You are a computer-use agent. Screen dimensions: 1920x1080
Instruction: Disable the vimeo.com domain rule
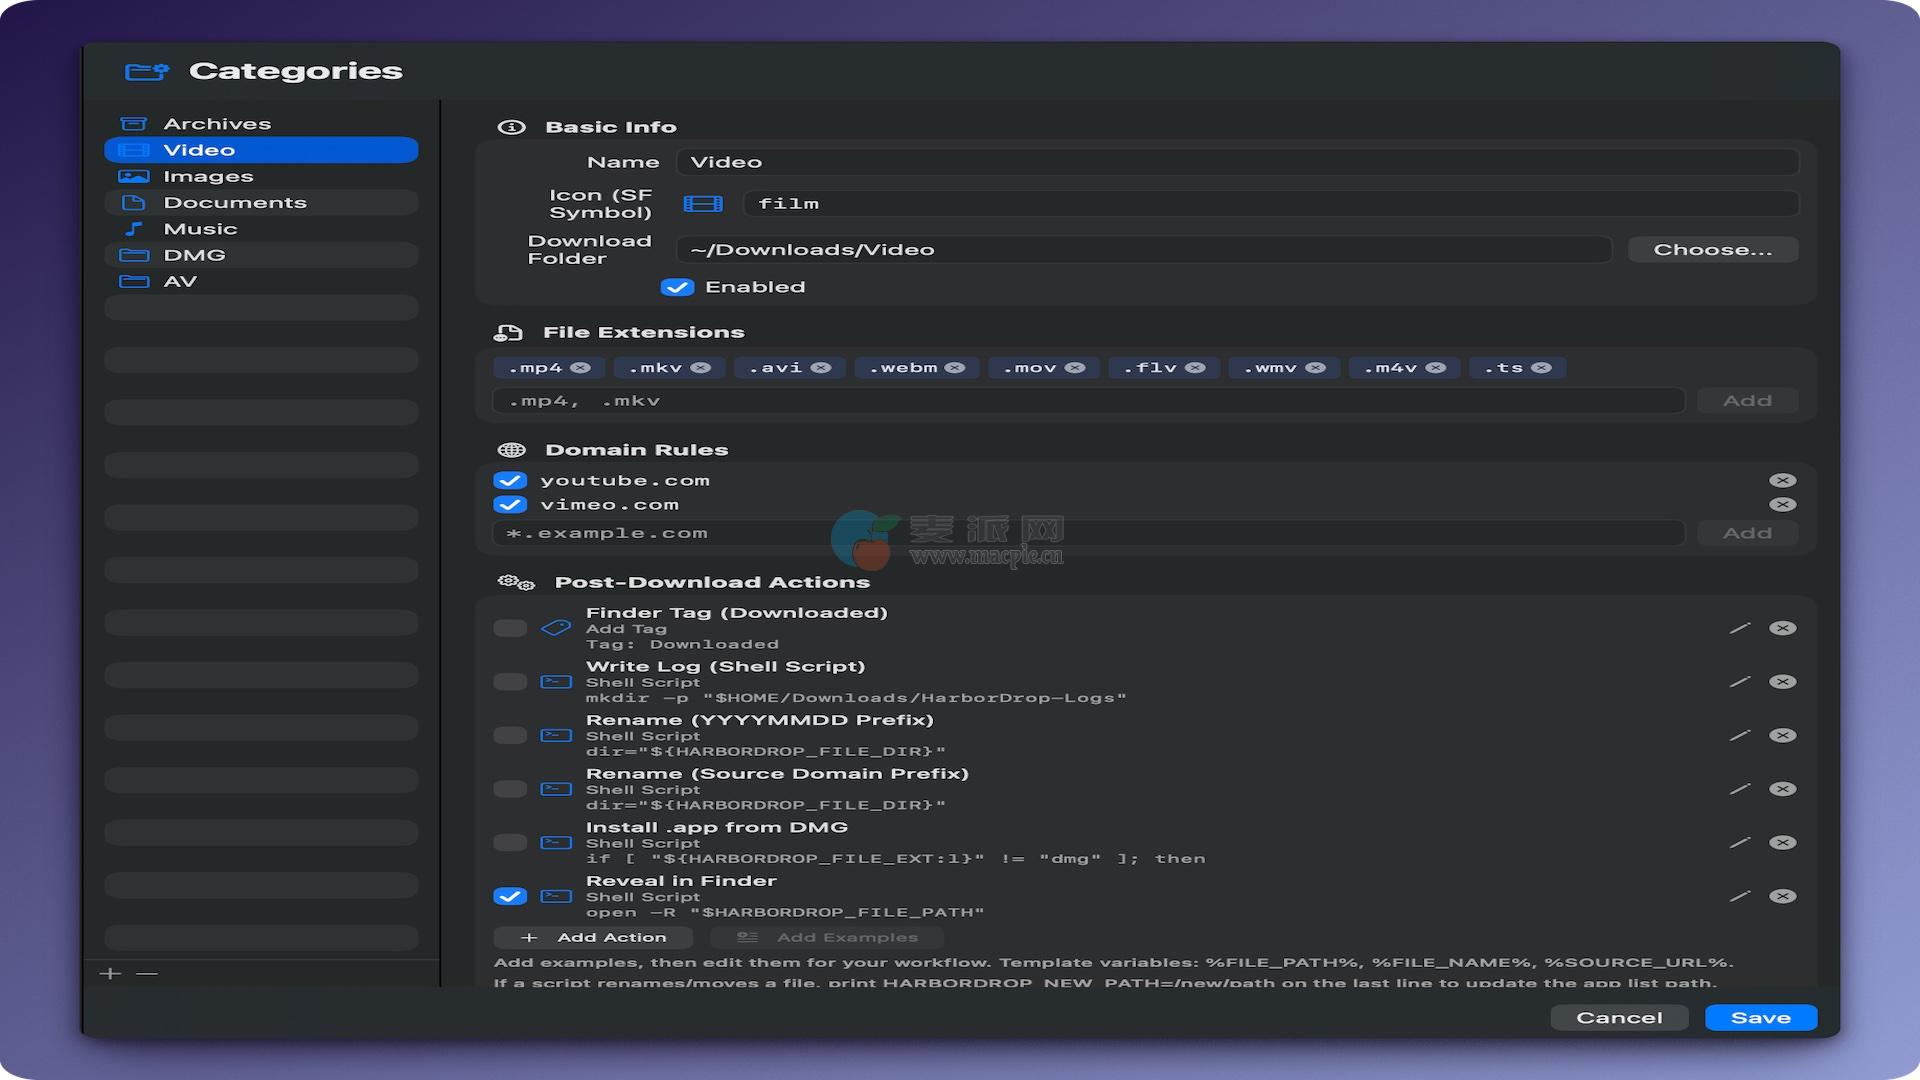click(x=510, y=505)
